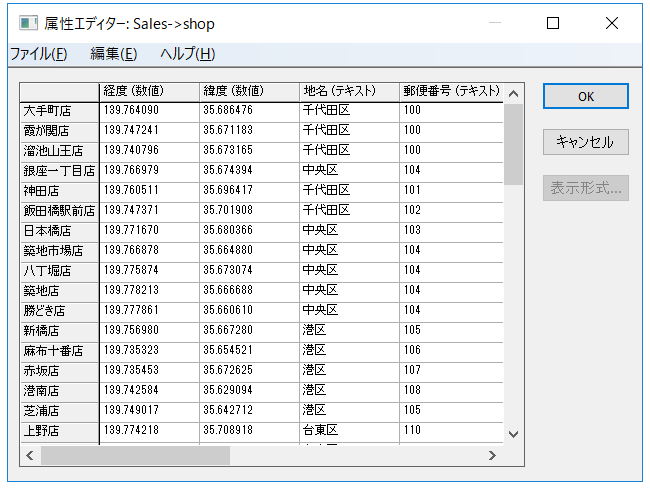
Task: Maximize the attribute editor window
Action: click(553, 23)
